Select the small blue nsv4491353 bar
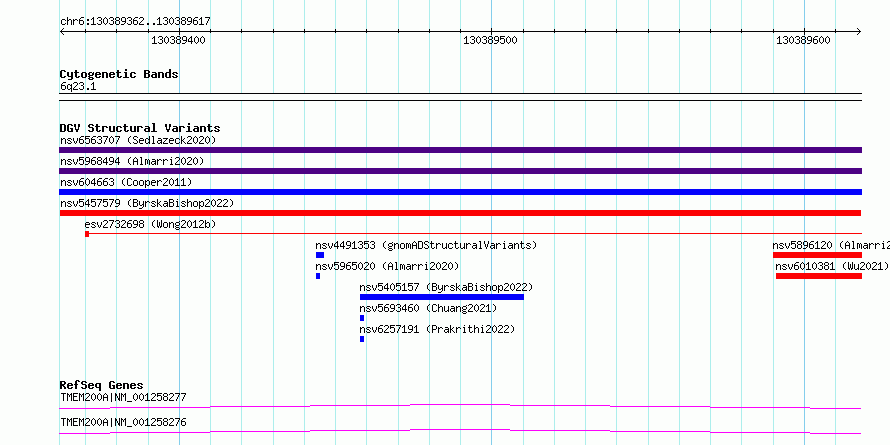Image resolution: width=890 pixels, height=445 pixels. point(320,255)
